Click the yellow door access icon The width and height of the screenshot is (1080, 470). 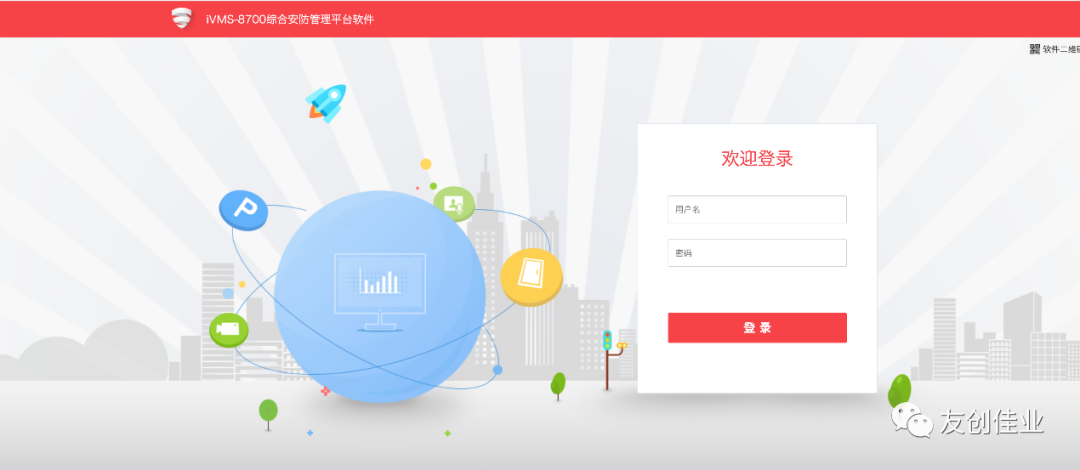[531, 276]
